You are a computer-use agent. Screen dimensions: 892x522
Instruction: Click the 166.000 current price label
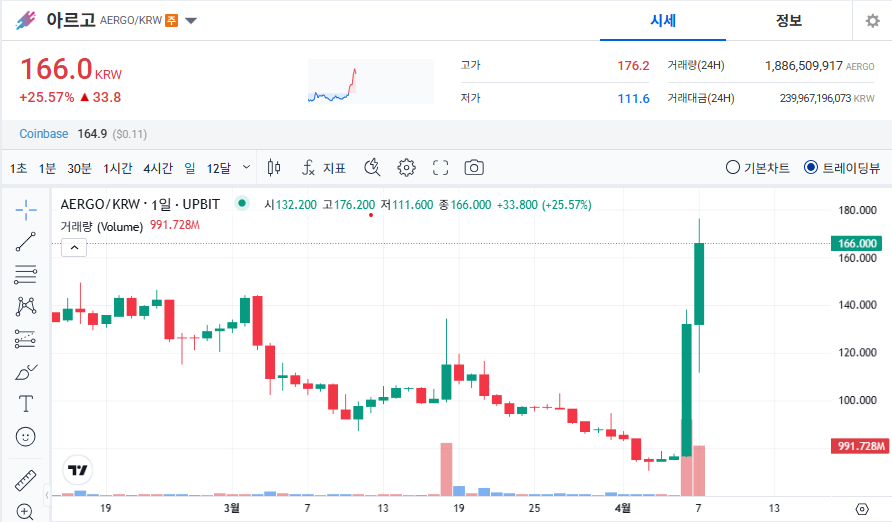pyautogui.click(x=857, y=243)
